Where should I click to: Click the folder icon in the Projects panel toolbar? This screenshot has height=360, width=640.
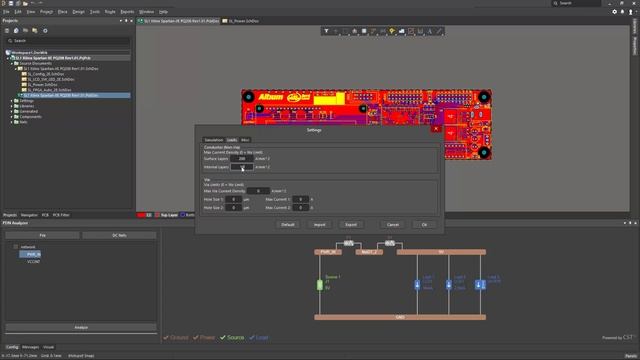coord(25,31)
